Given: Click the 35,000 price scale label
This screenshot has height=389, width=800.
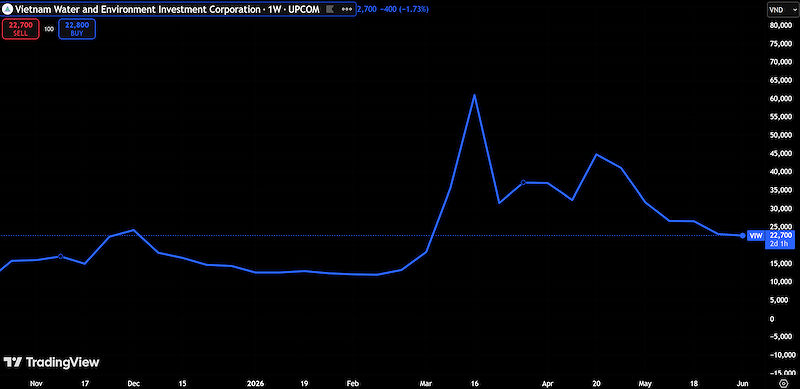Looking at the screenshot, I should pyautogui.click(x=781, y=190).
